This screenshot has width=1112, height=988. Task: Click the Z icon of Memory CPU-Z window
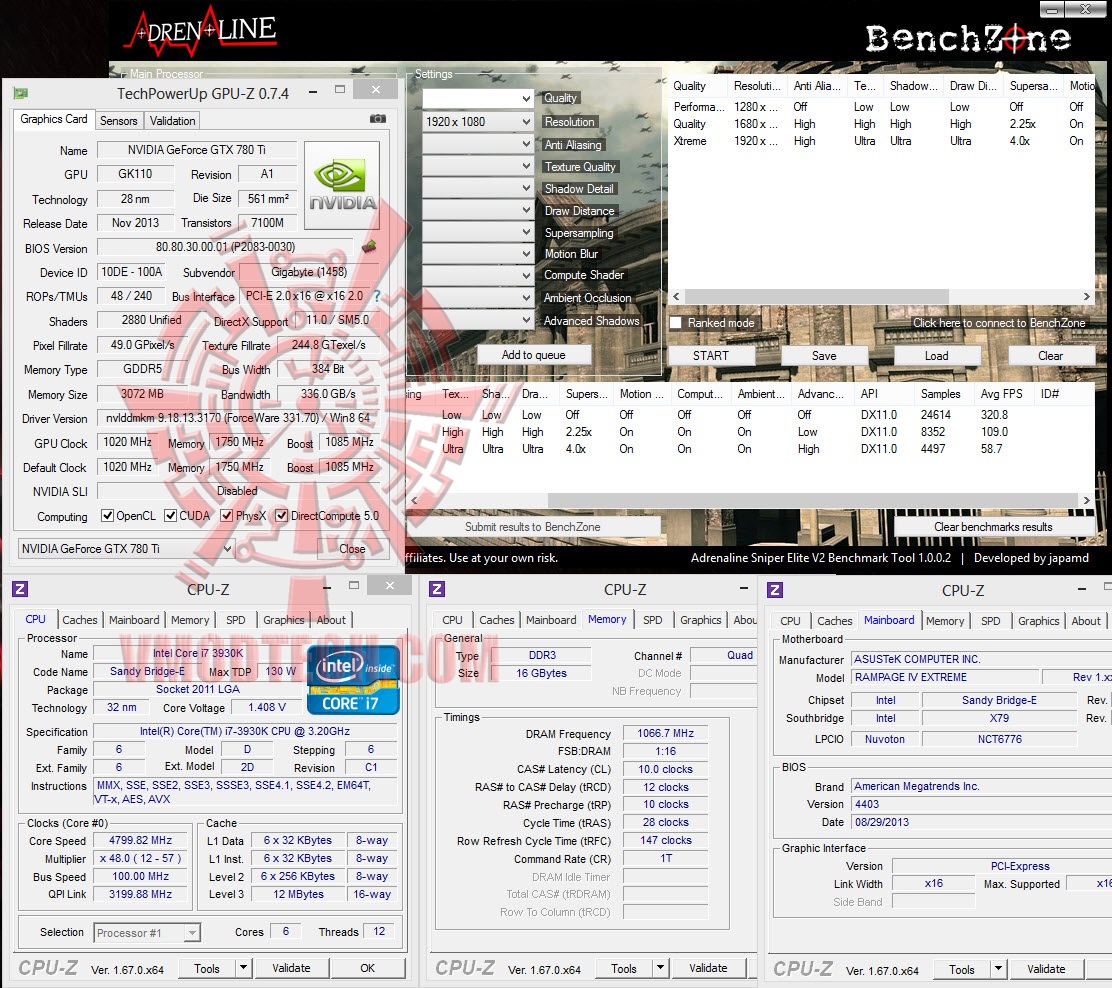[437, 589]
